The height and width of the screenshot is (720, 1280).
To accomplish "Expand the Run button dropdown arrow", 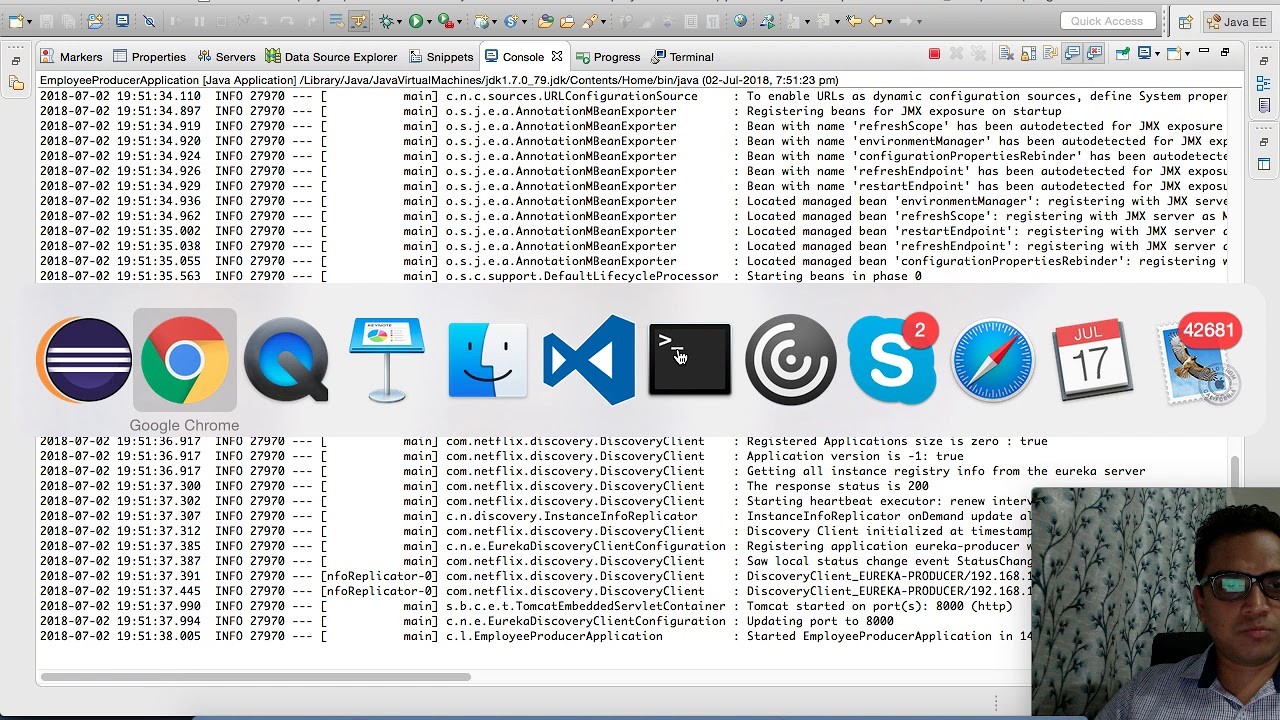I will [429, 22].
